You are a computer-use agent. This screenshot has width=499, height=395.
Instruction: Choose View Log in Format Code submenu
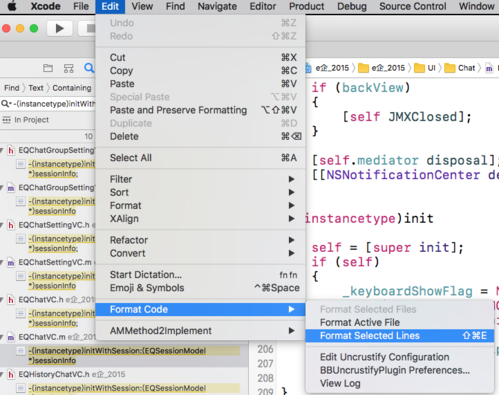pos(399,384)
